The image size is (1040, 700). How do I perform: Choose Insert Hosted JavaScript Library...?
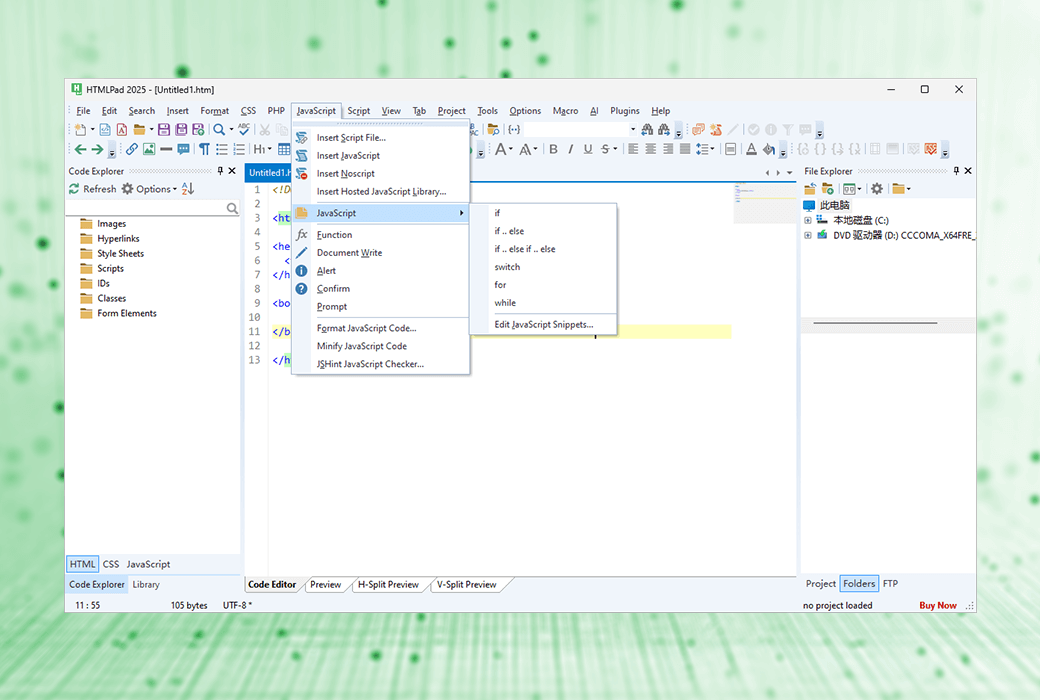tap(381, 191)
